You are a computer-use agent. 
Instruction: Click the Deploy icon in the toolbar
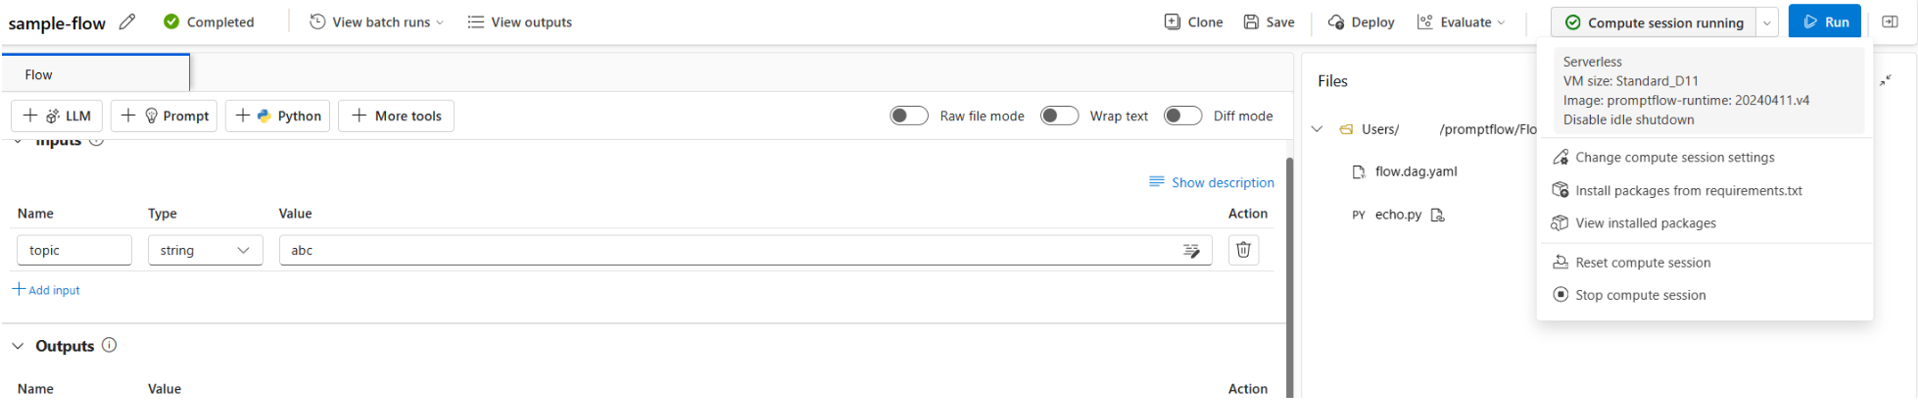[x=1336, y=22]
